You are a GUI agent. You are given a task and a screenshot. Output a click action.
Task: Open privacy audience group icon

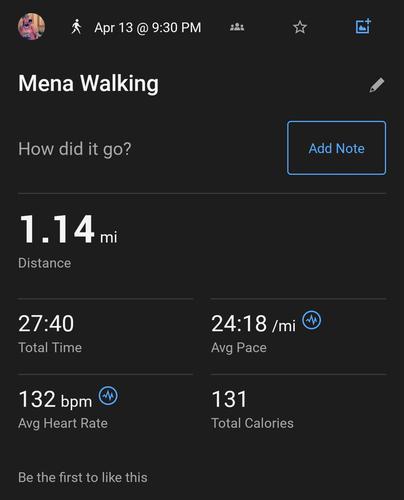coord(237,27)
